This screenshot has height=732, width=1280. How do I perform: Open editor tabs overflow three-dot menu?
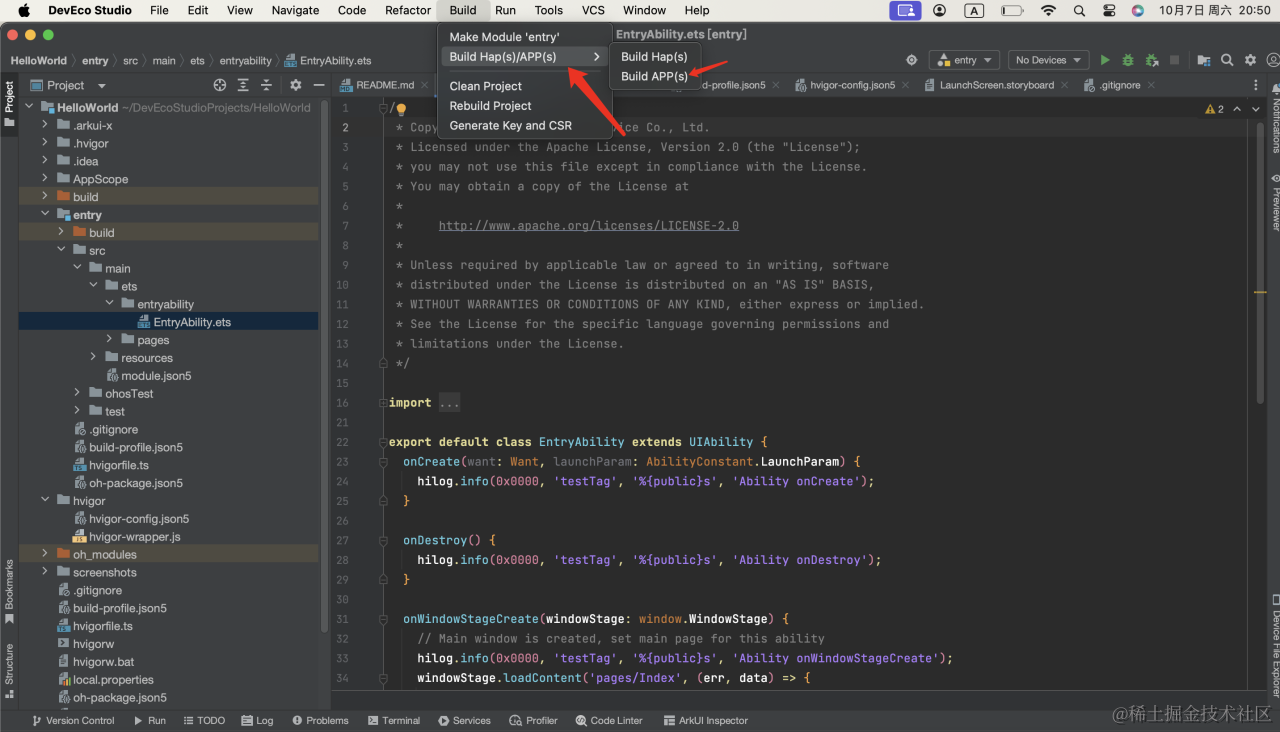[1256, 85]
